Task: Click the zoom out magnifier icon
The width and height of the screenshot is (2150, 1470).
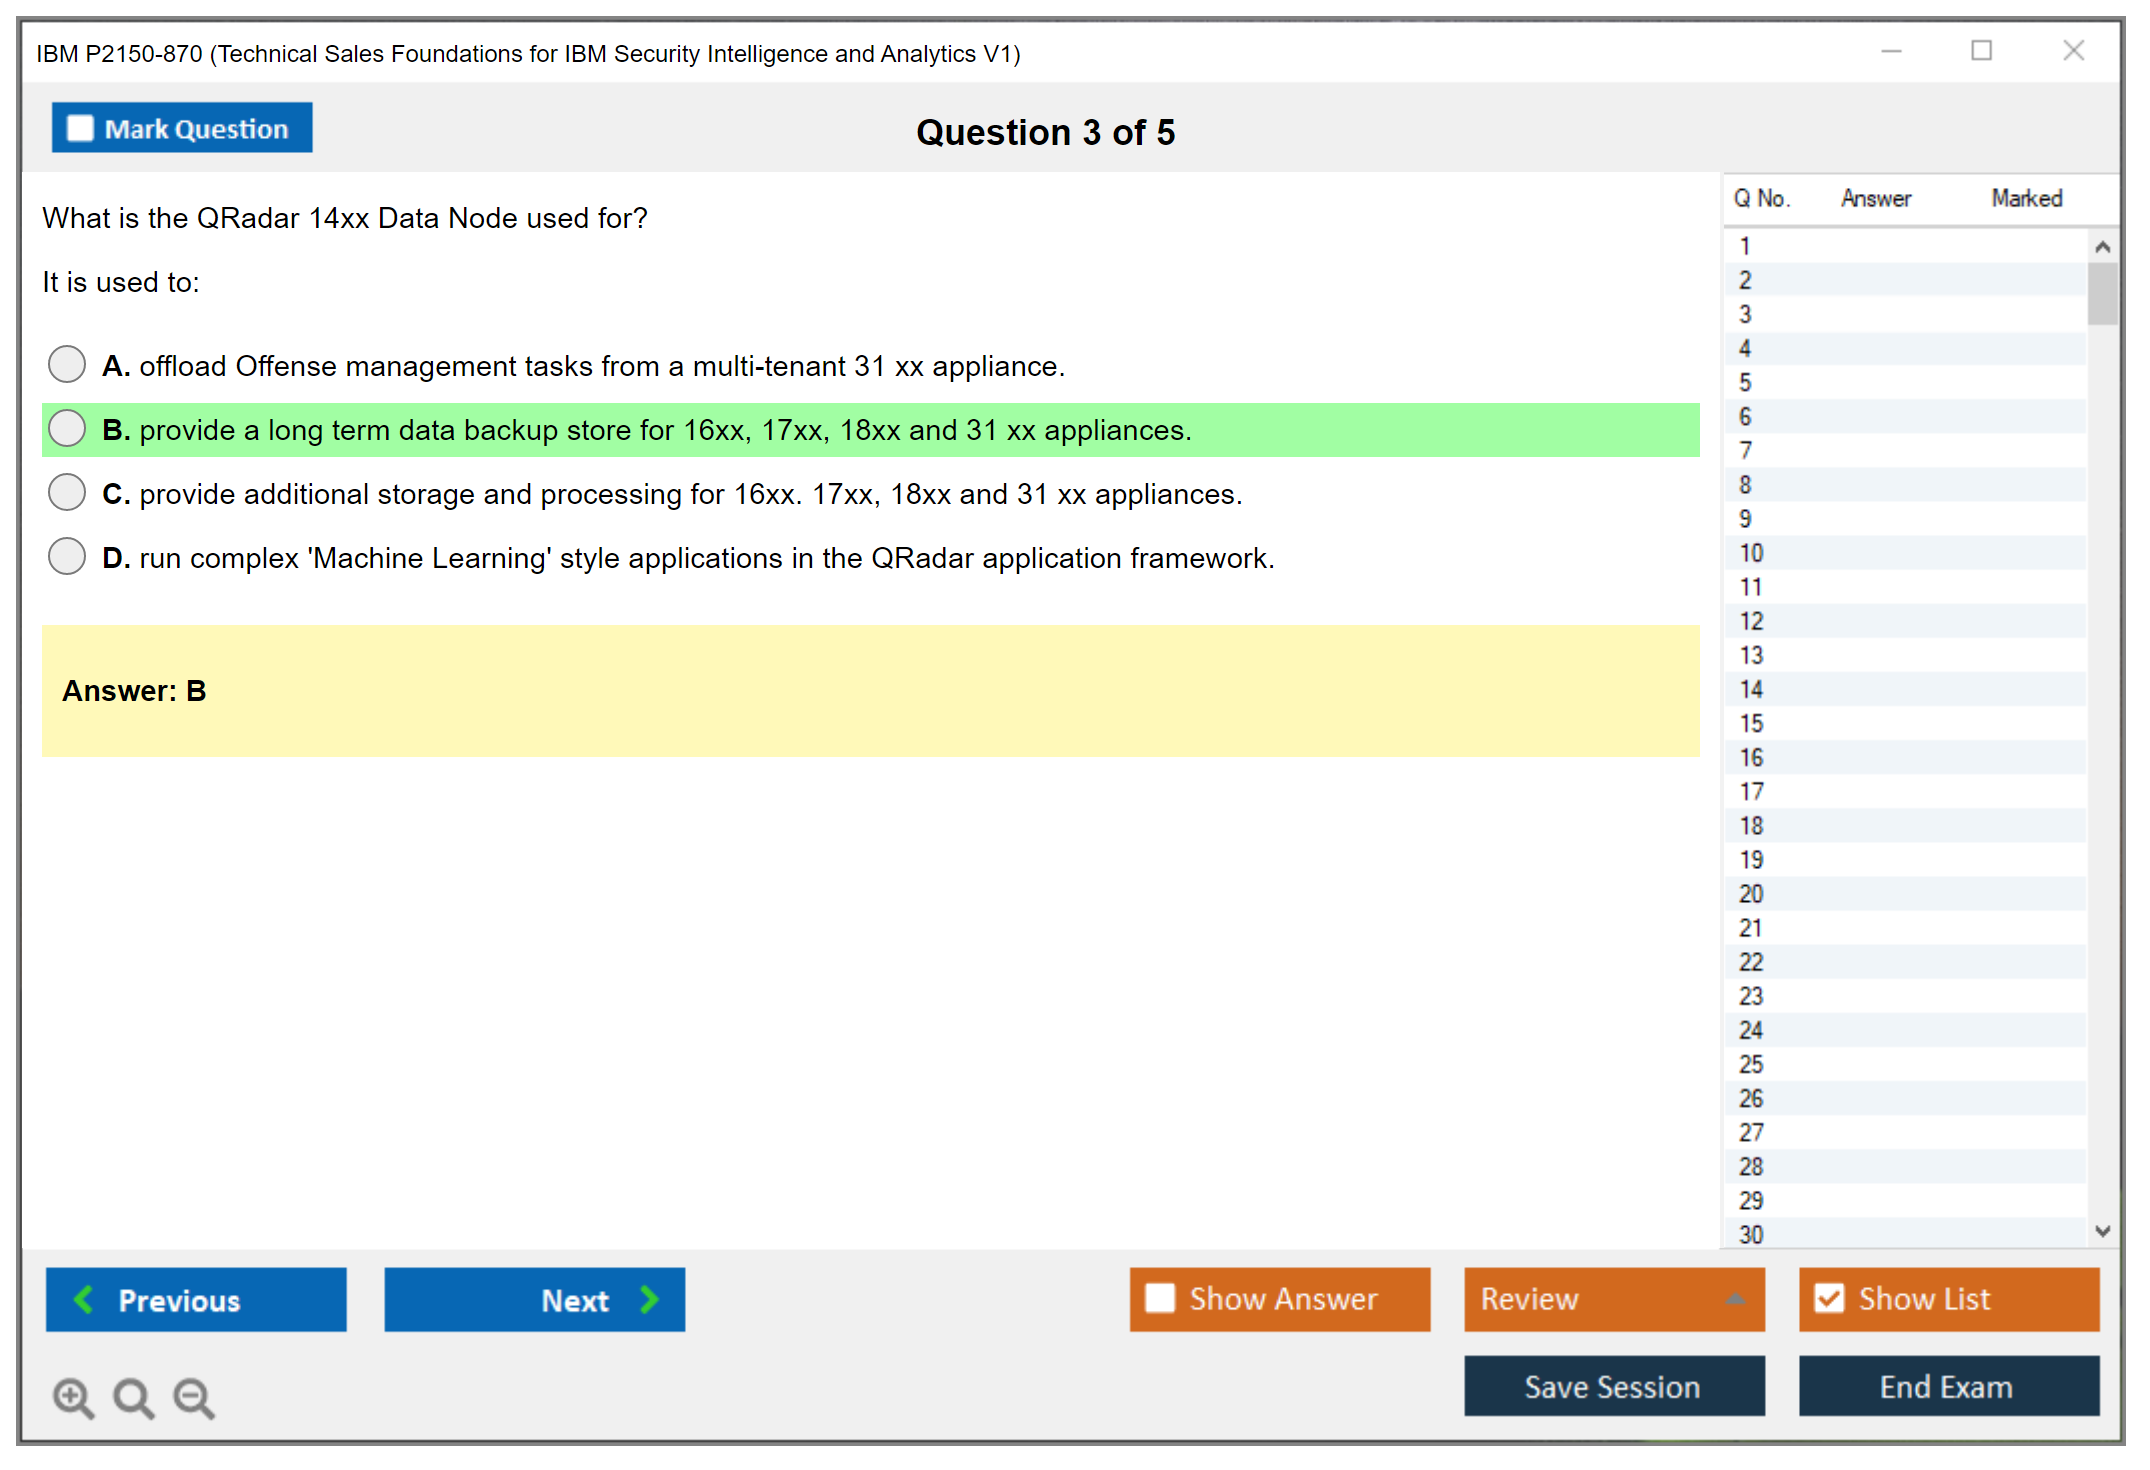Action: (193, 1397)
